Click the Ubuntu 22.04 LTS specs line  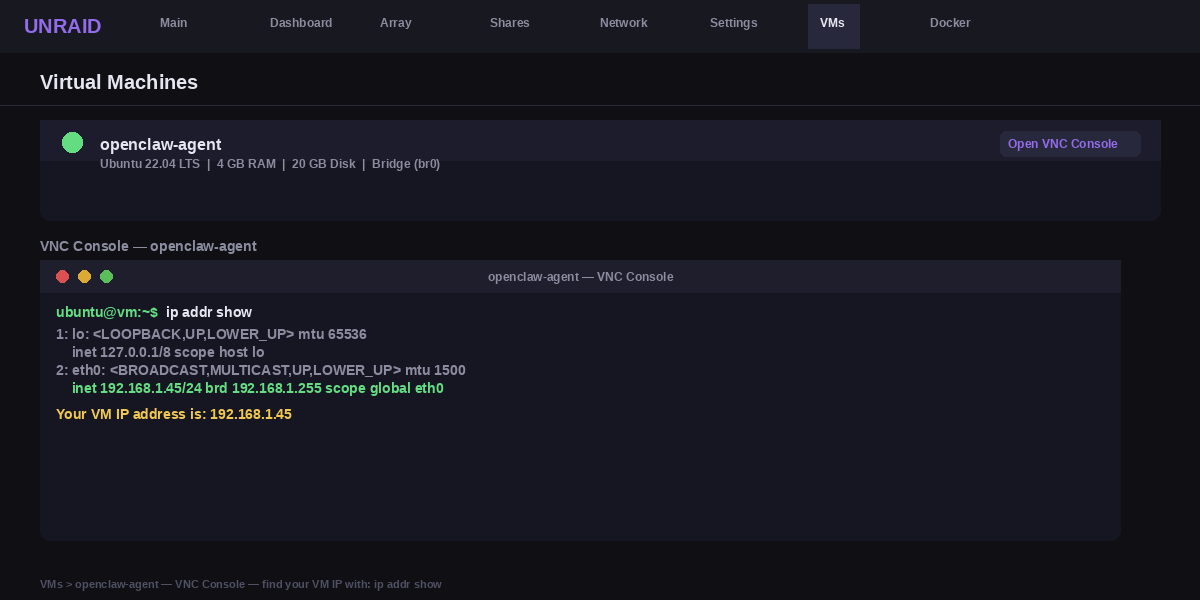coord(270,164)
